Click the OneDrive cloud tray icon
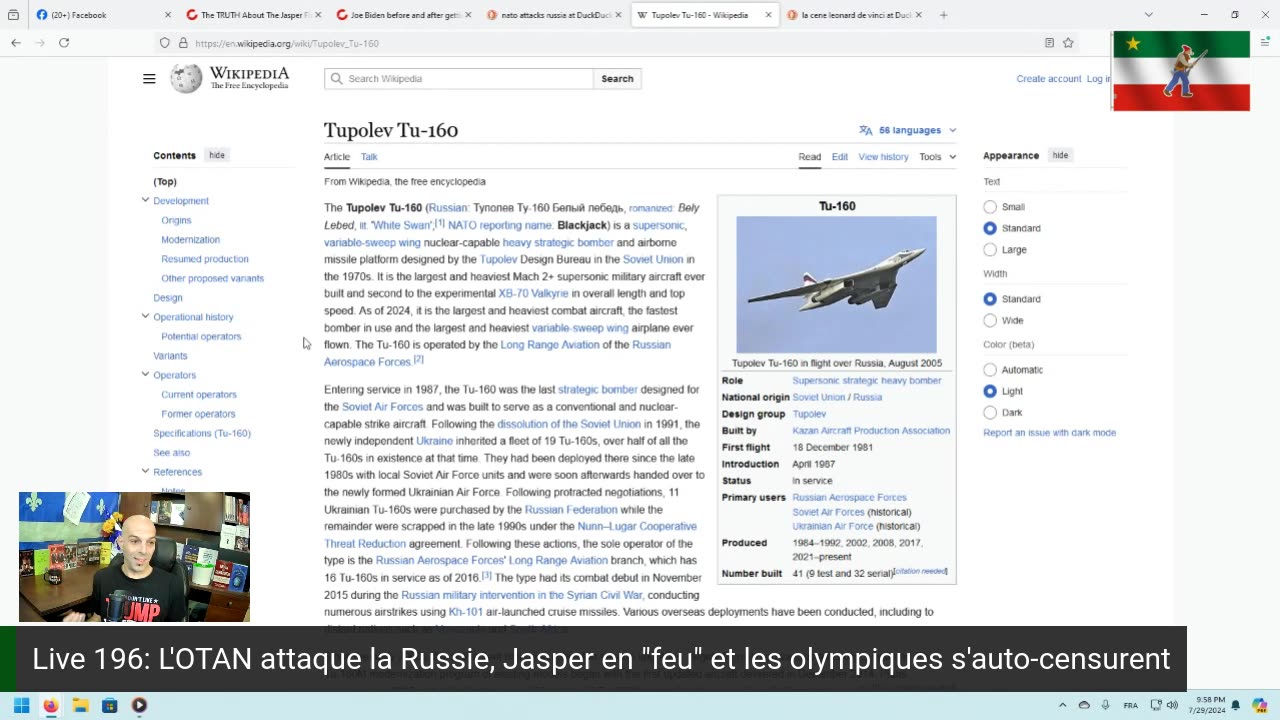The image size is (1280, 720). pos(1084,705)
